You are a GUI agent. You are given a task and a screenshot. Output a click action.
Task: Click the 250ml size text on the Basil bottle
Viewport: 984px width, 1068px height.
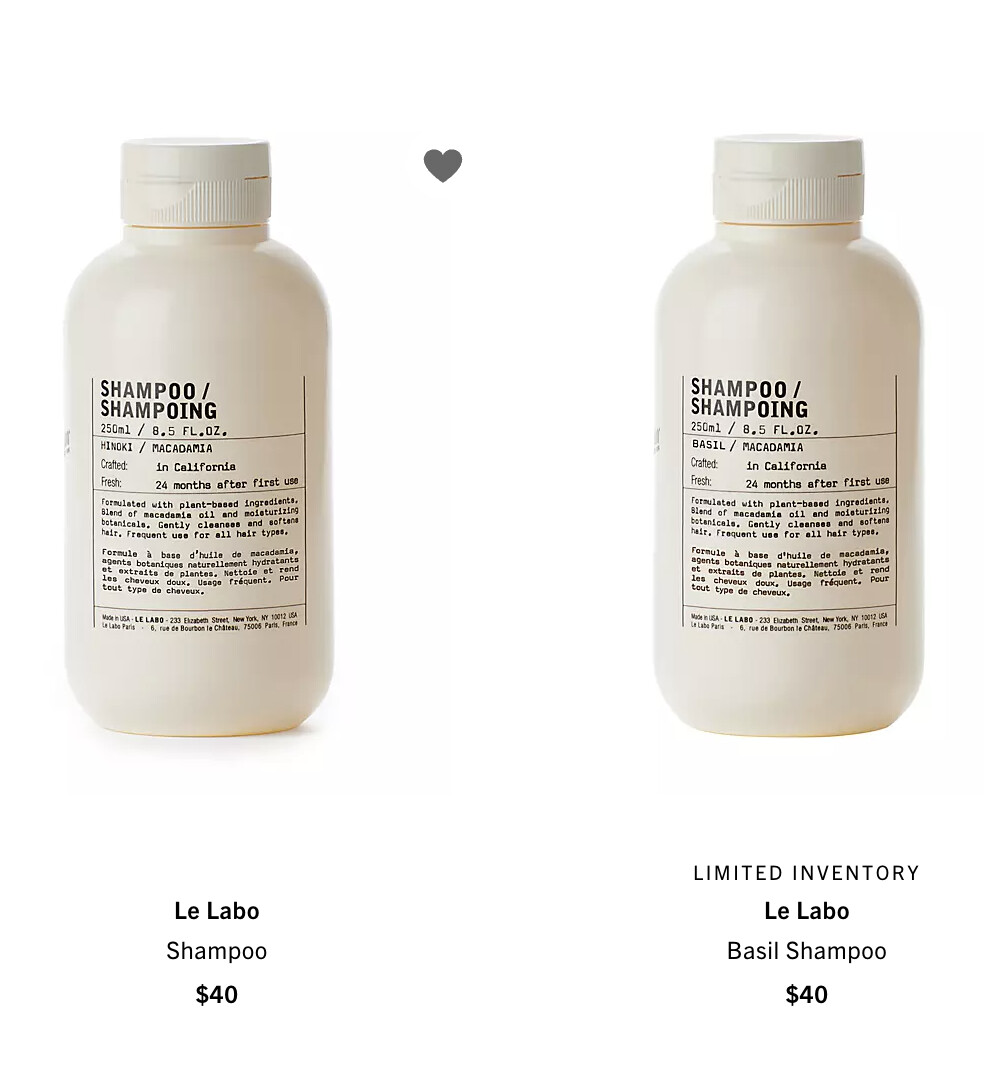click(x=705, y=428)
